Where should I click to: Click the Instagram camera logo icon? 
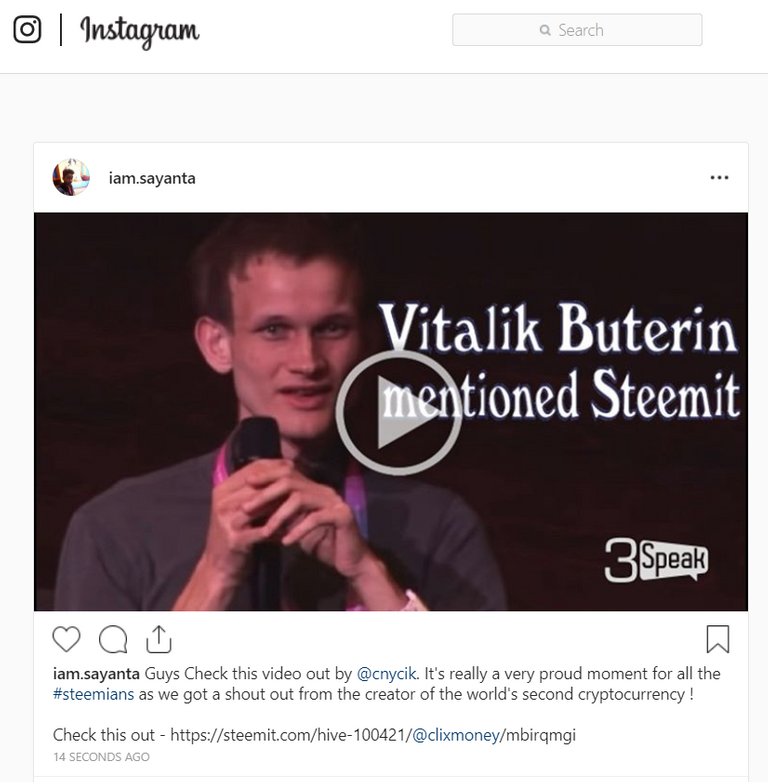point(27,29)
